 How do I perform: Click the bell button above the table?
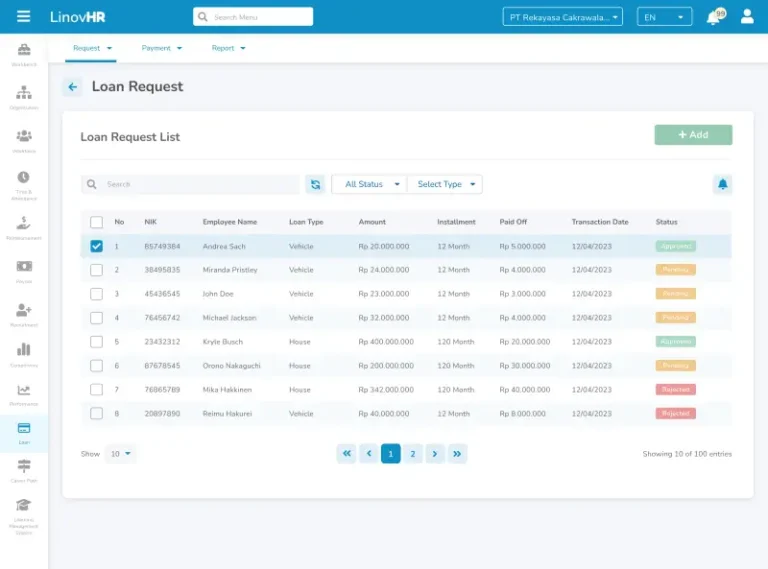click(722, 184)
